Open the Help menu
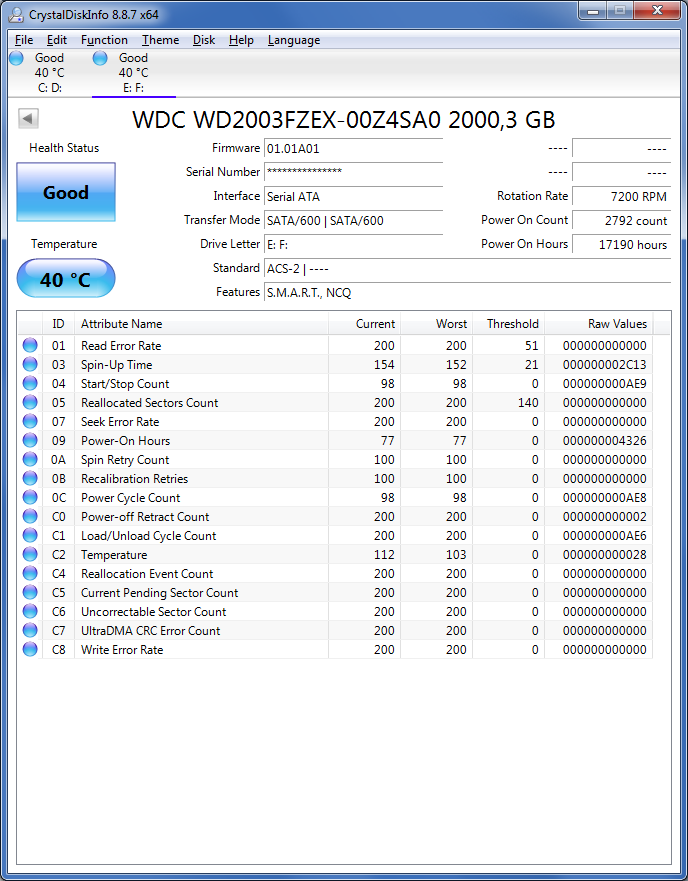This screenshot has width=688, height=881. click(241, 40)
